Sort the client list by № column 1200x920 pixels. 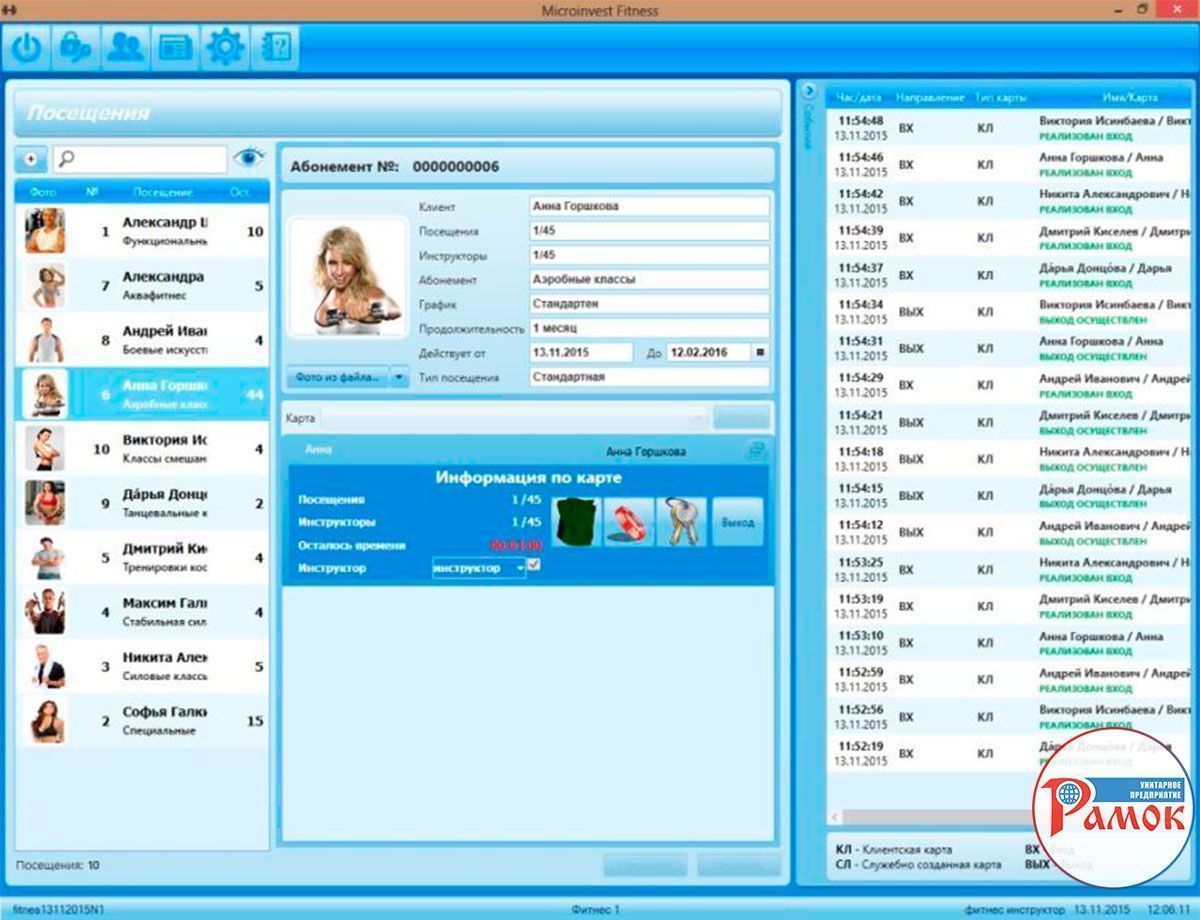[x=92, y=192]
